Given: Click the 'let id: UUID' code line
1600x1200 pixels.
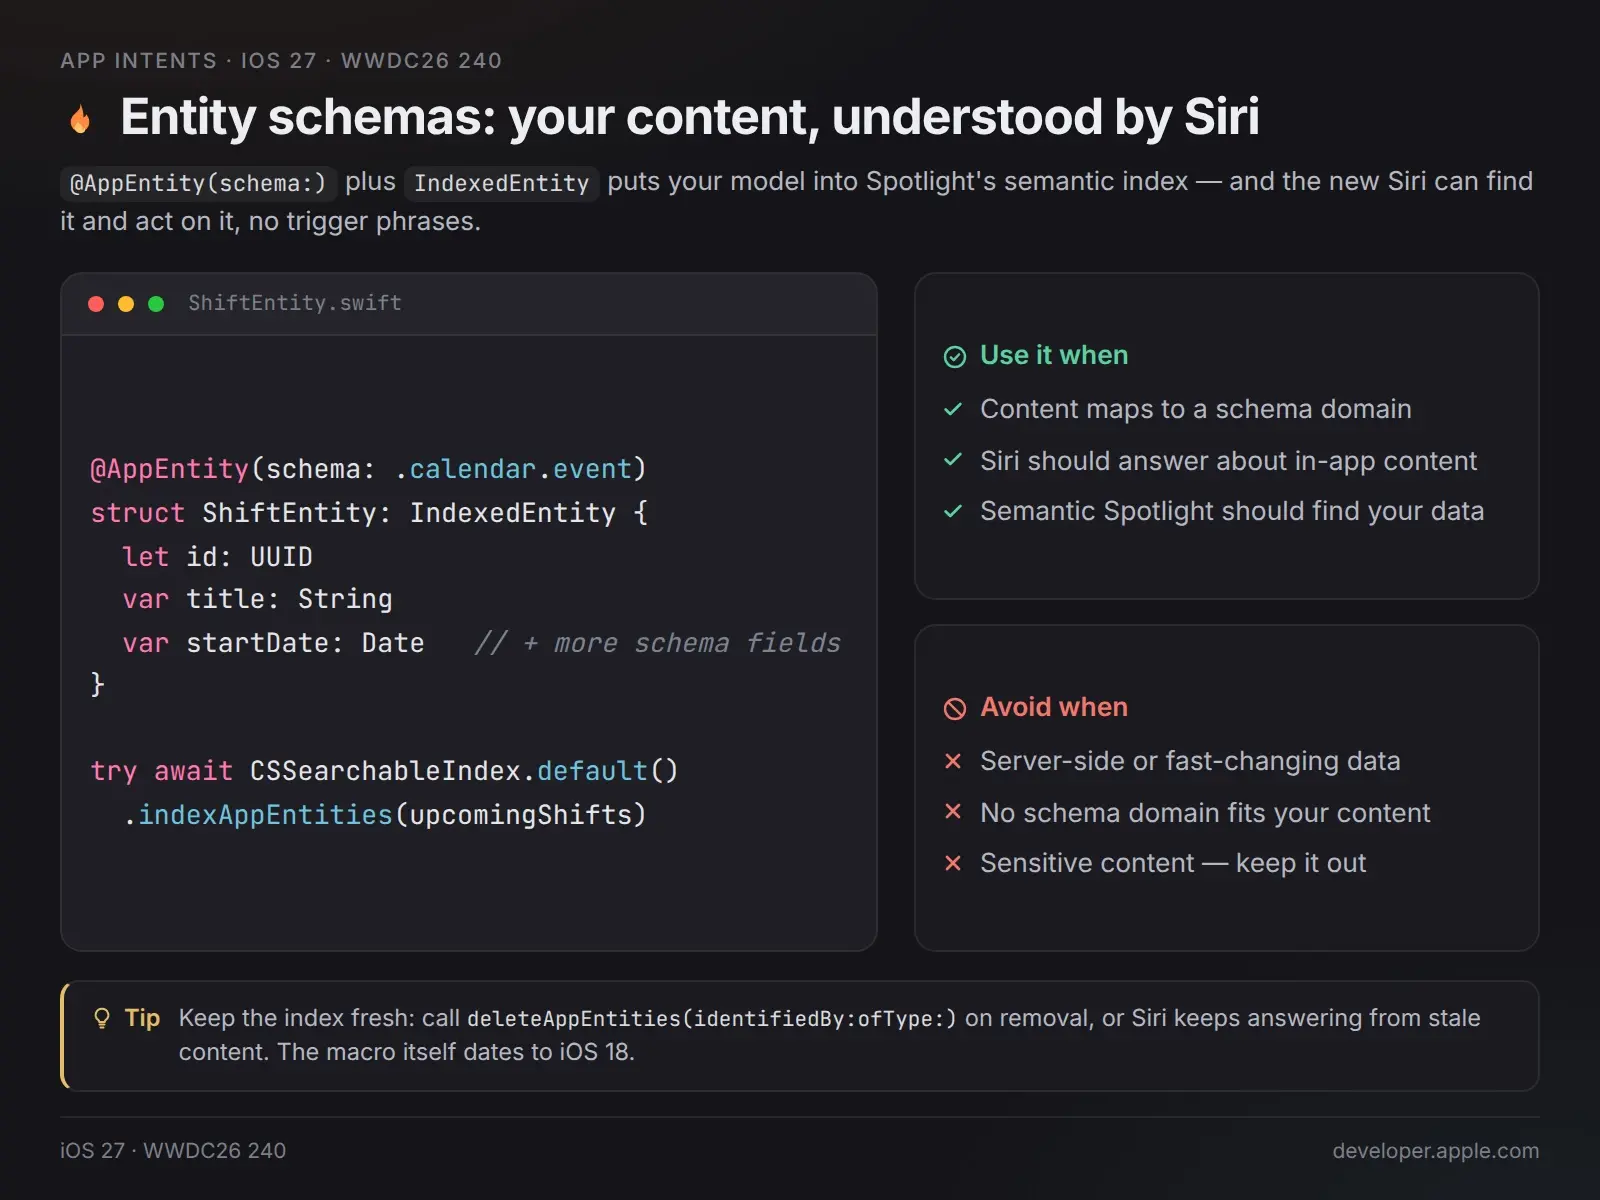Looking at the screenshot, I should [x=217, y=557].
